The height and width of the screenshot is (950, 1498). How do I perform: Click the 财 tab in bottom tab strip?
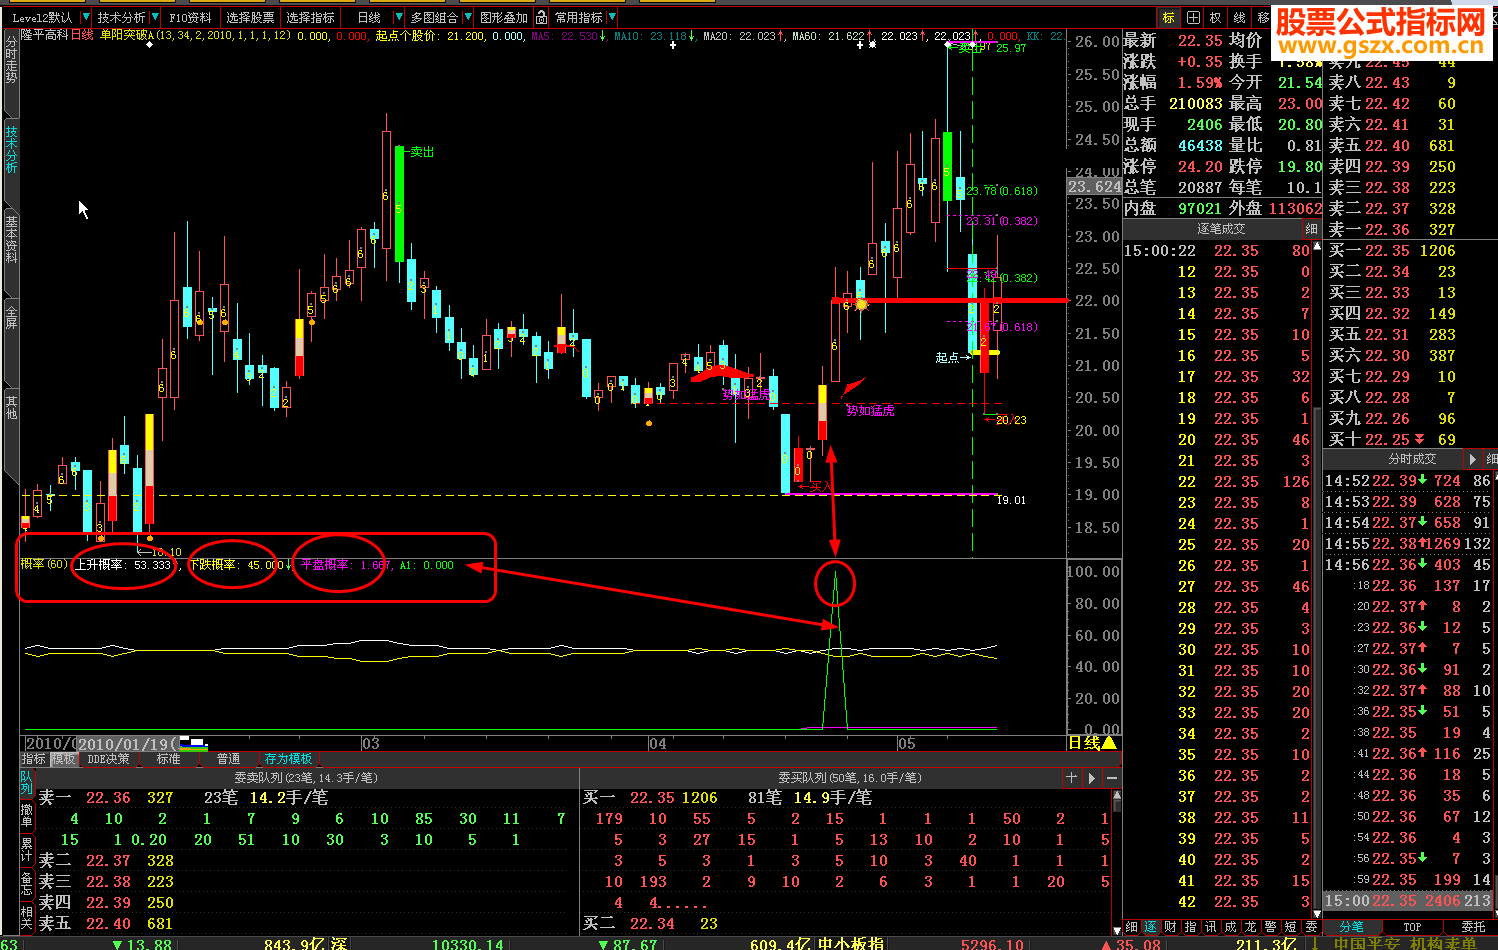1171,927
